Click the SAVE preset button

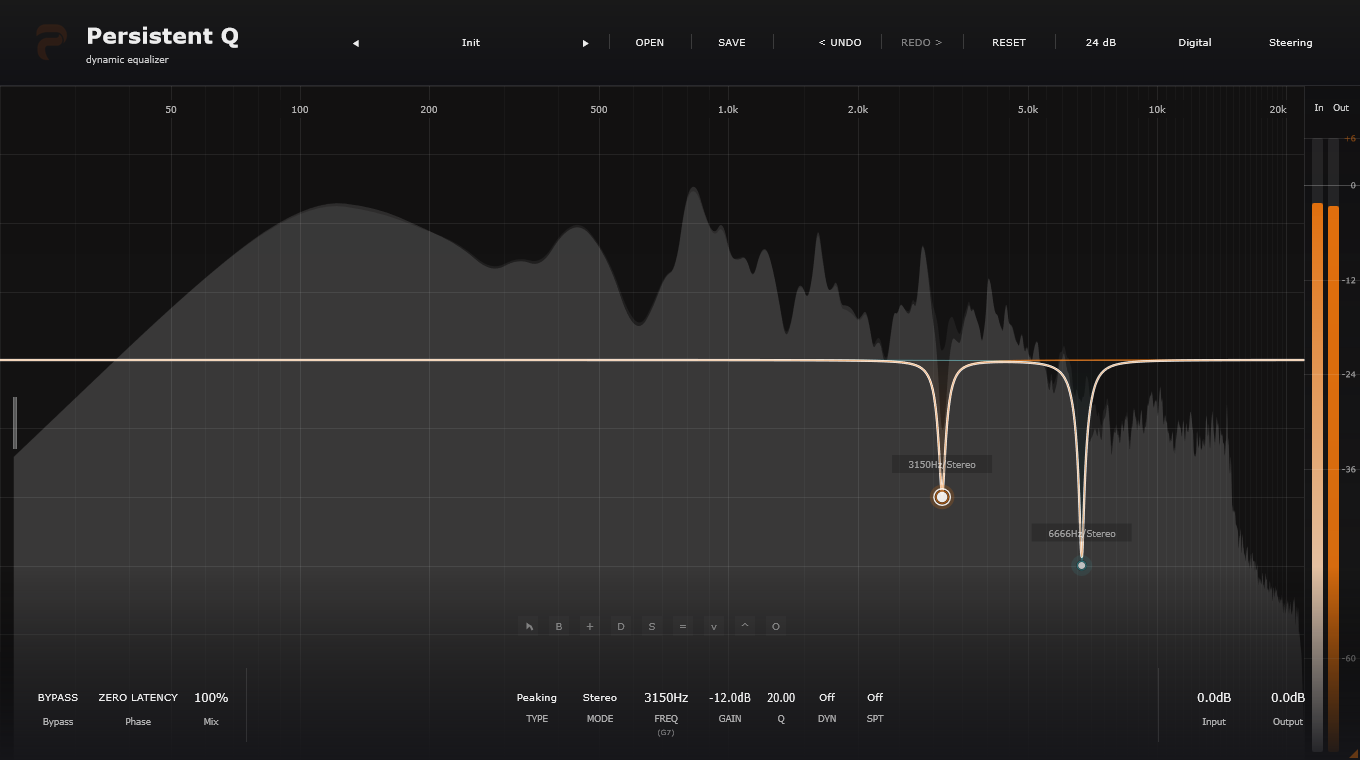(x=732, y=43)
